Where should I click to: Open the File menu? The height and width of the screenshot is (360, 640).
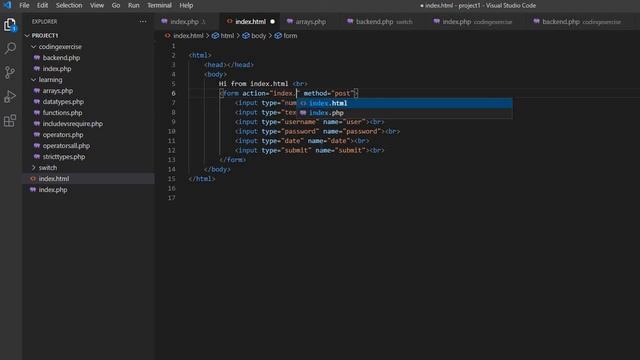(x=24, y=5)
